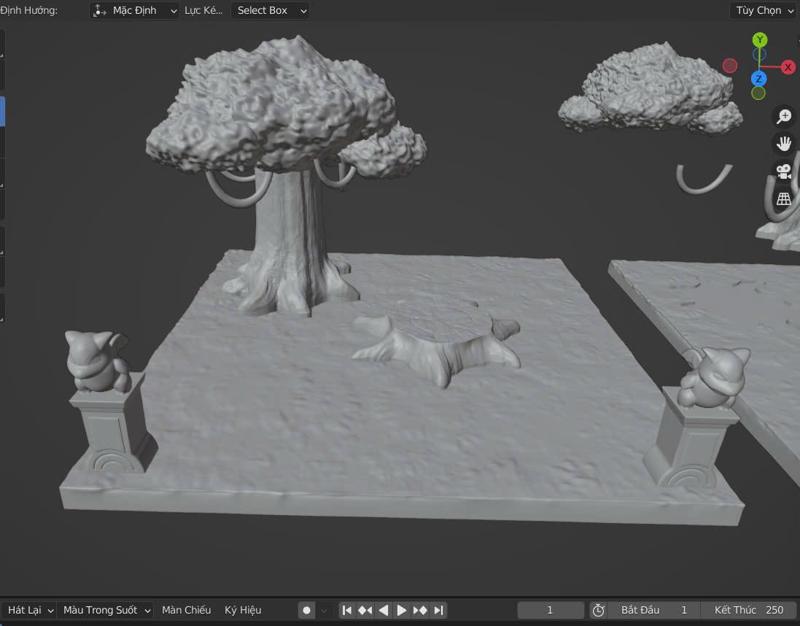Open the Ký Hiệu marker menu

[x=243, y=610]
